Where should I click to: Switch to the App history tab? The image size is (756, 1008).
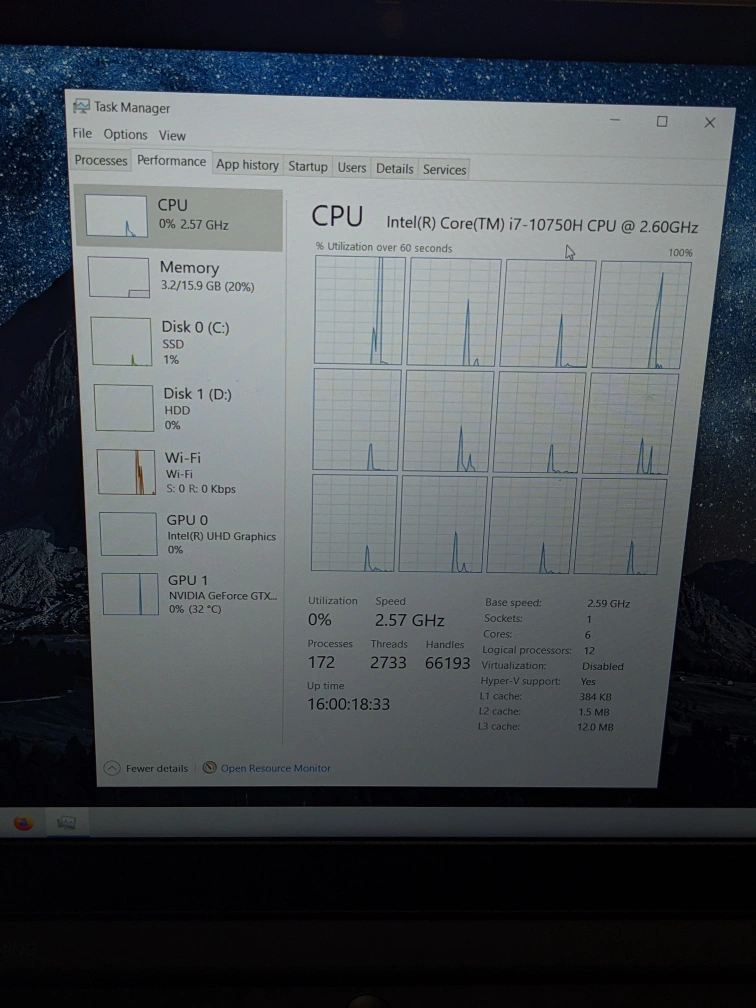(247, 165)
